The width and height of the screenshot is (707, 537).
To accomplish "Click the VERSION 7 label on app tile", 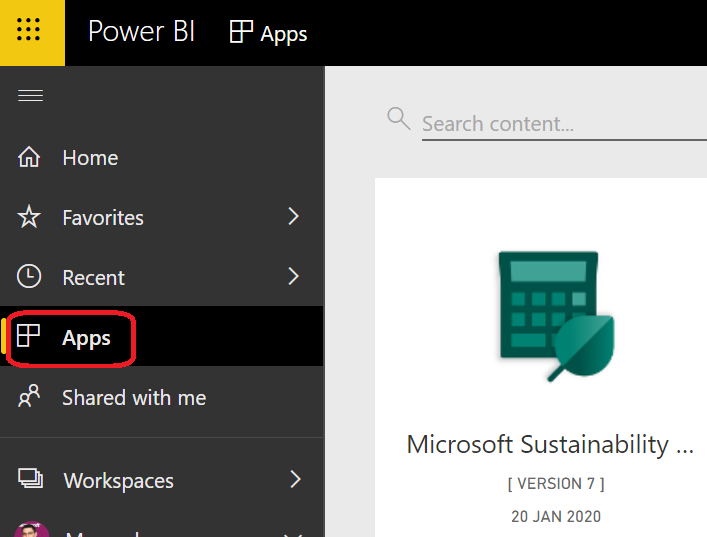I will click(555, 484).
